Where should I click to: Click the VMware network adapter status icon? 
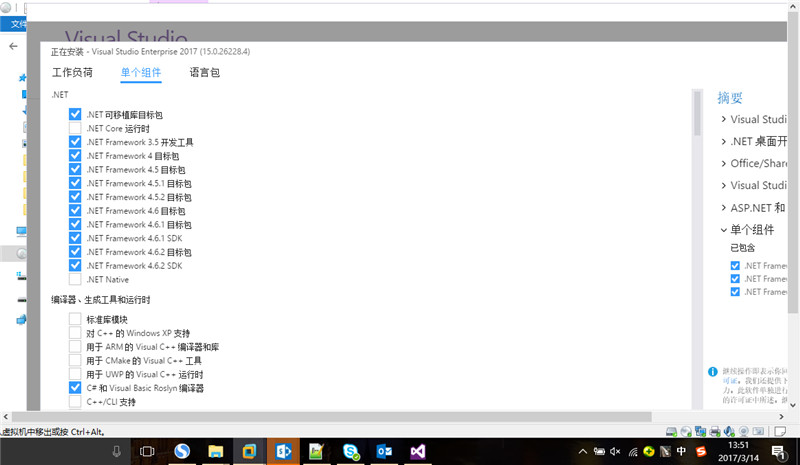pyautogui.click(x=701, y=431)
